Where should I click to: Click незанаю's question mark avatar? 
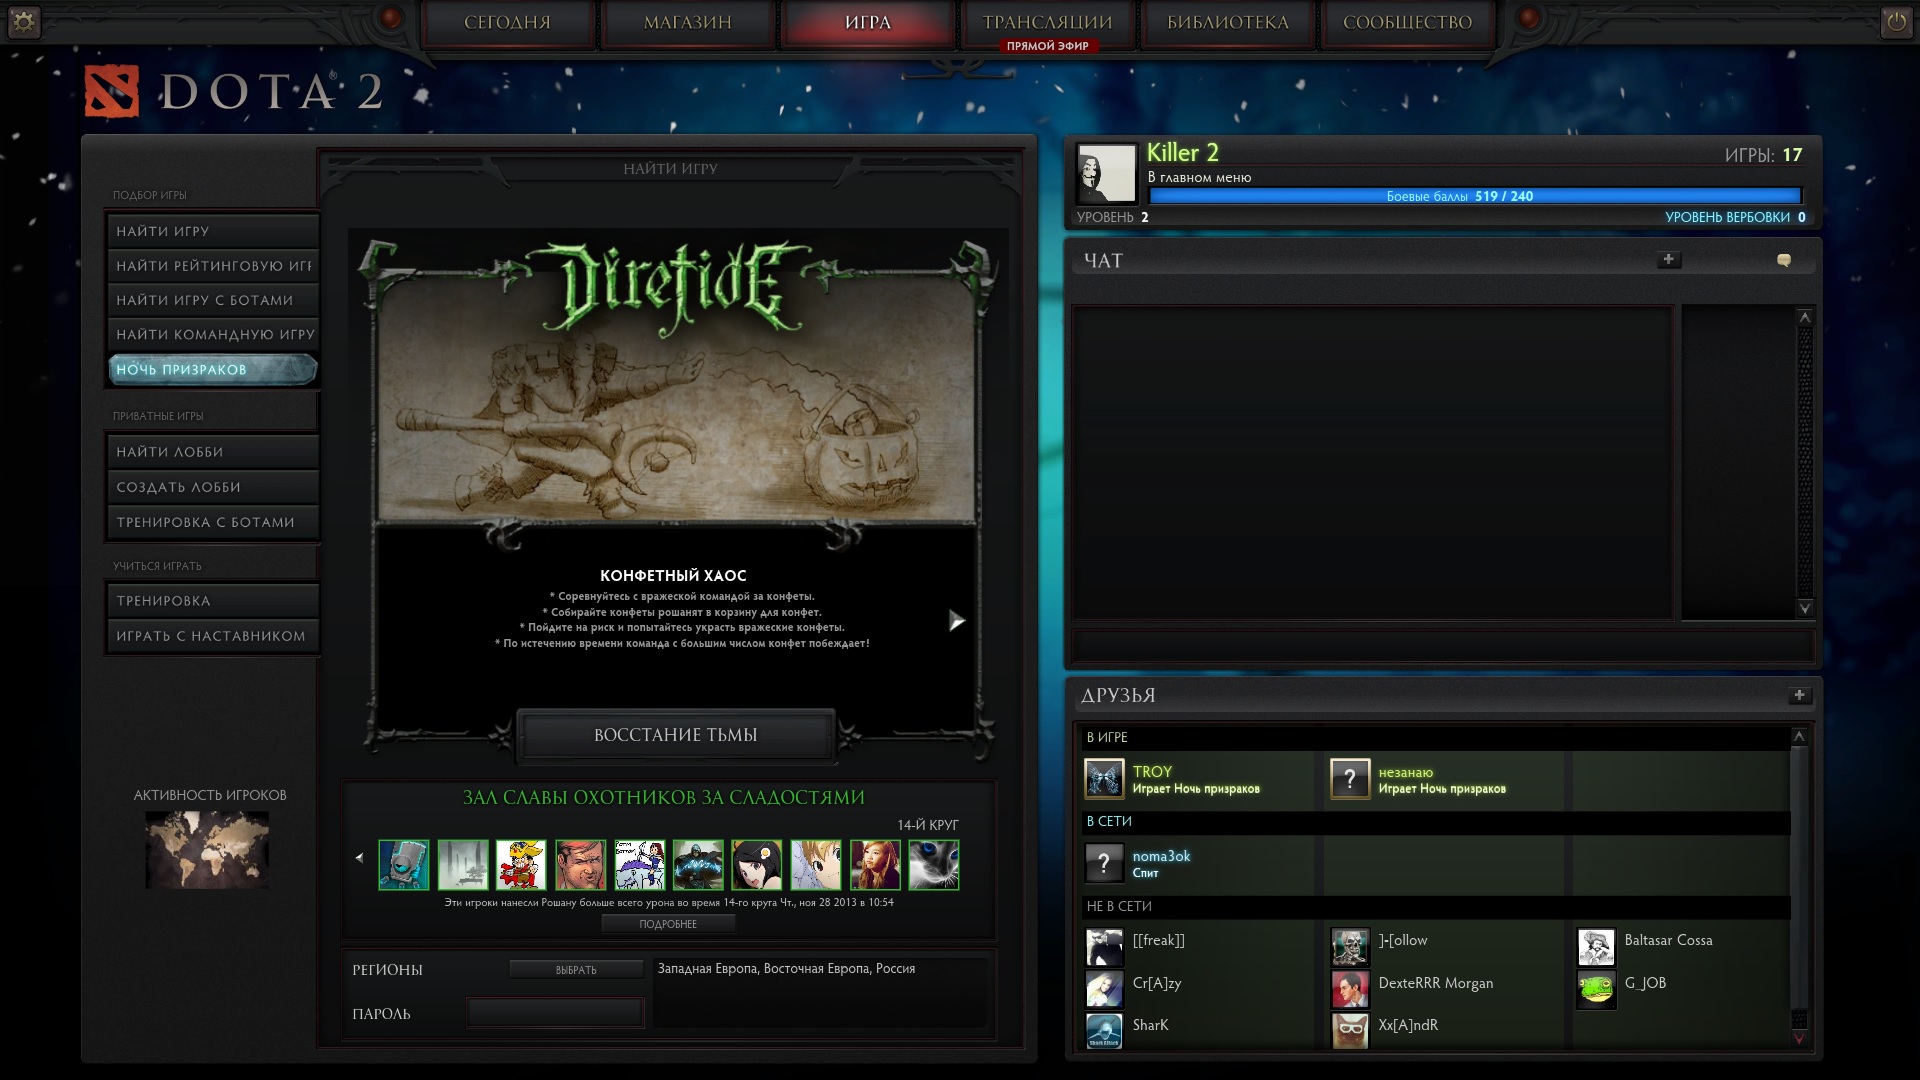(x=1350, y=779)
